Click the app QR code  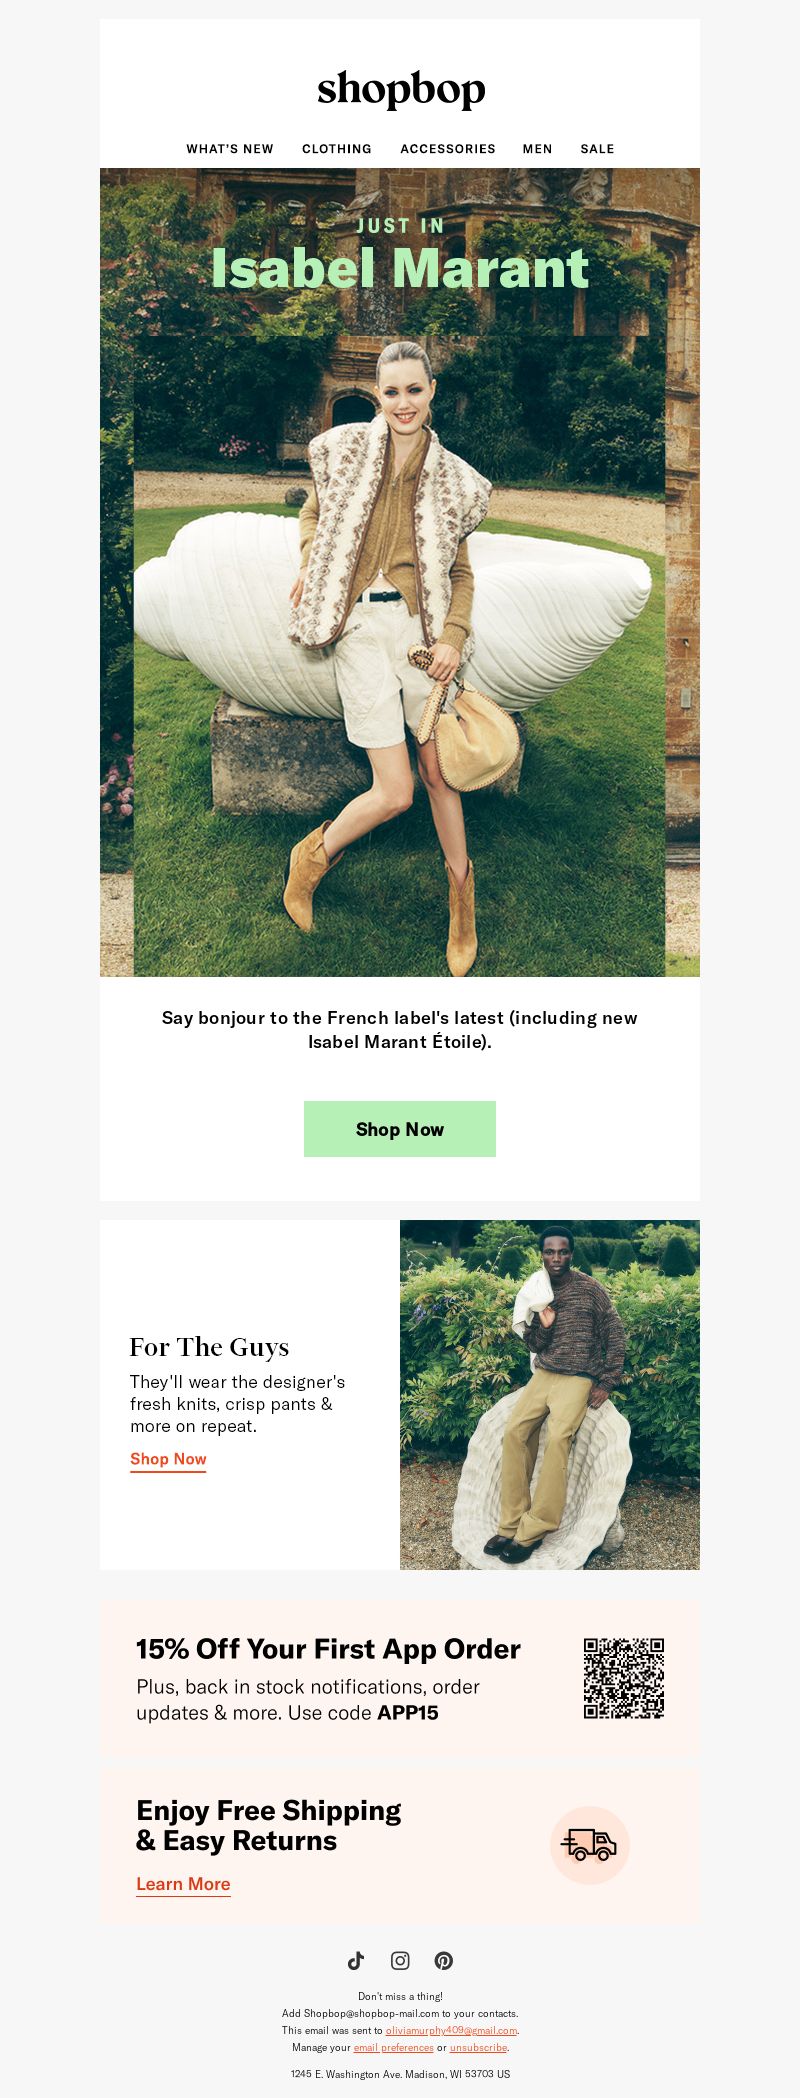624,1678
